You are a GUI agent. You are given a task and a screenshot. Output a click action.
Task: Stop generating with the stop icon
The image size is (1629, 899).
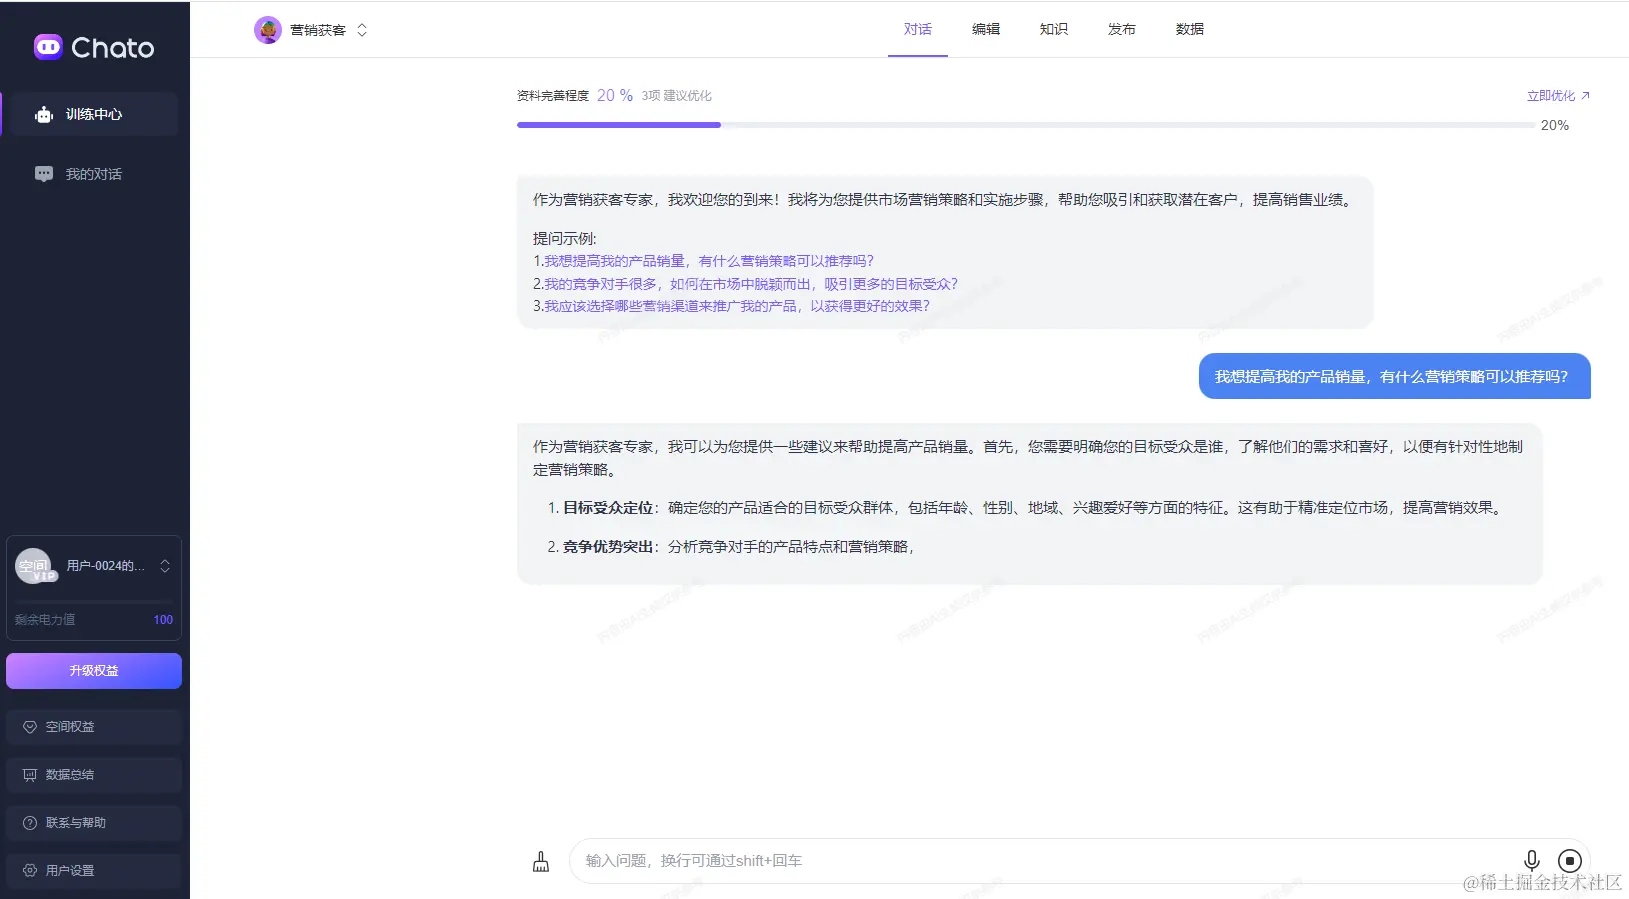tap(1570, 861)
